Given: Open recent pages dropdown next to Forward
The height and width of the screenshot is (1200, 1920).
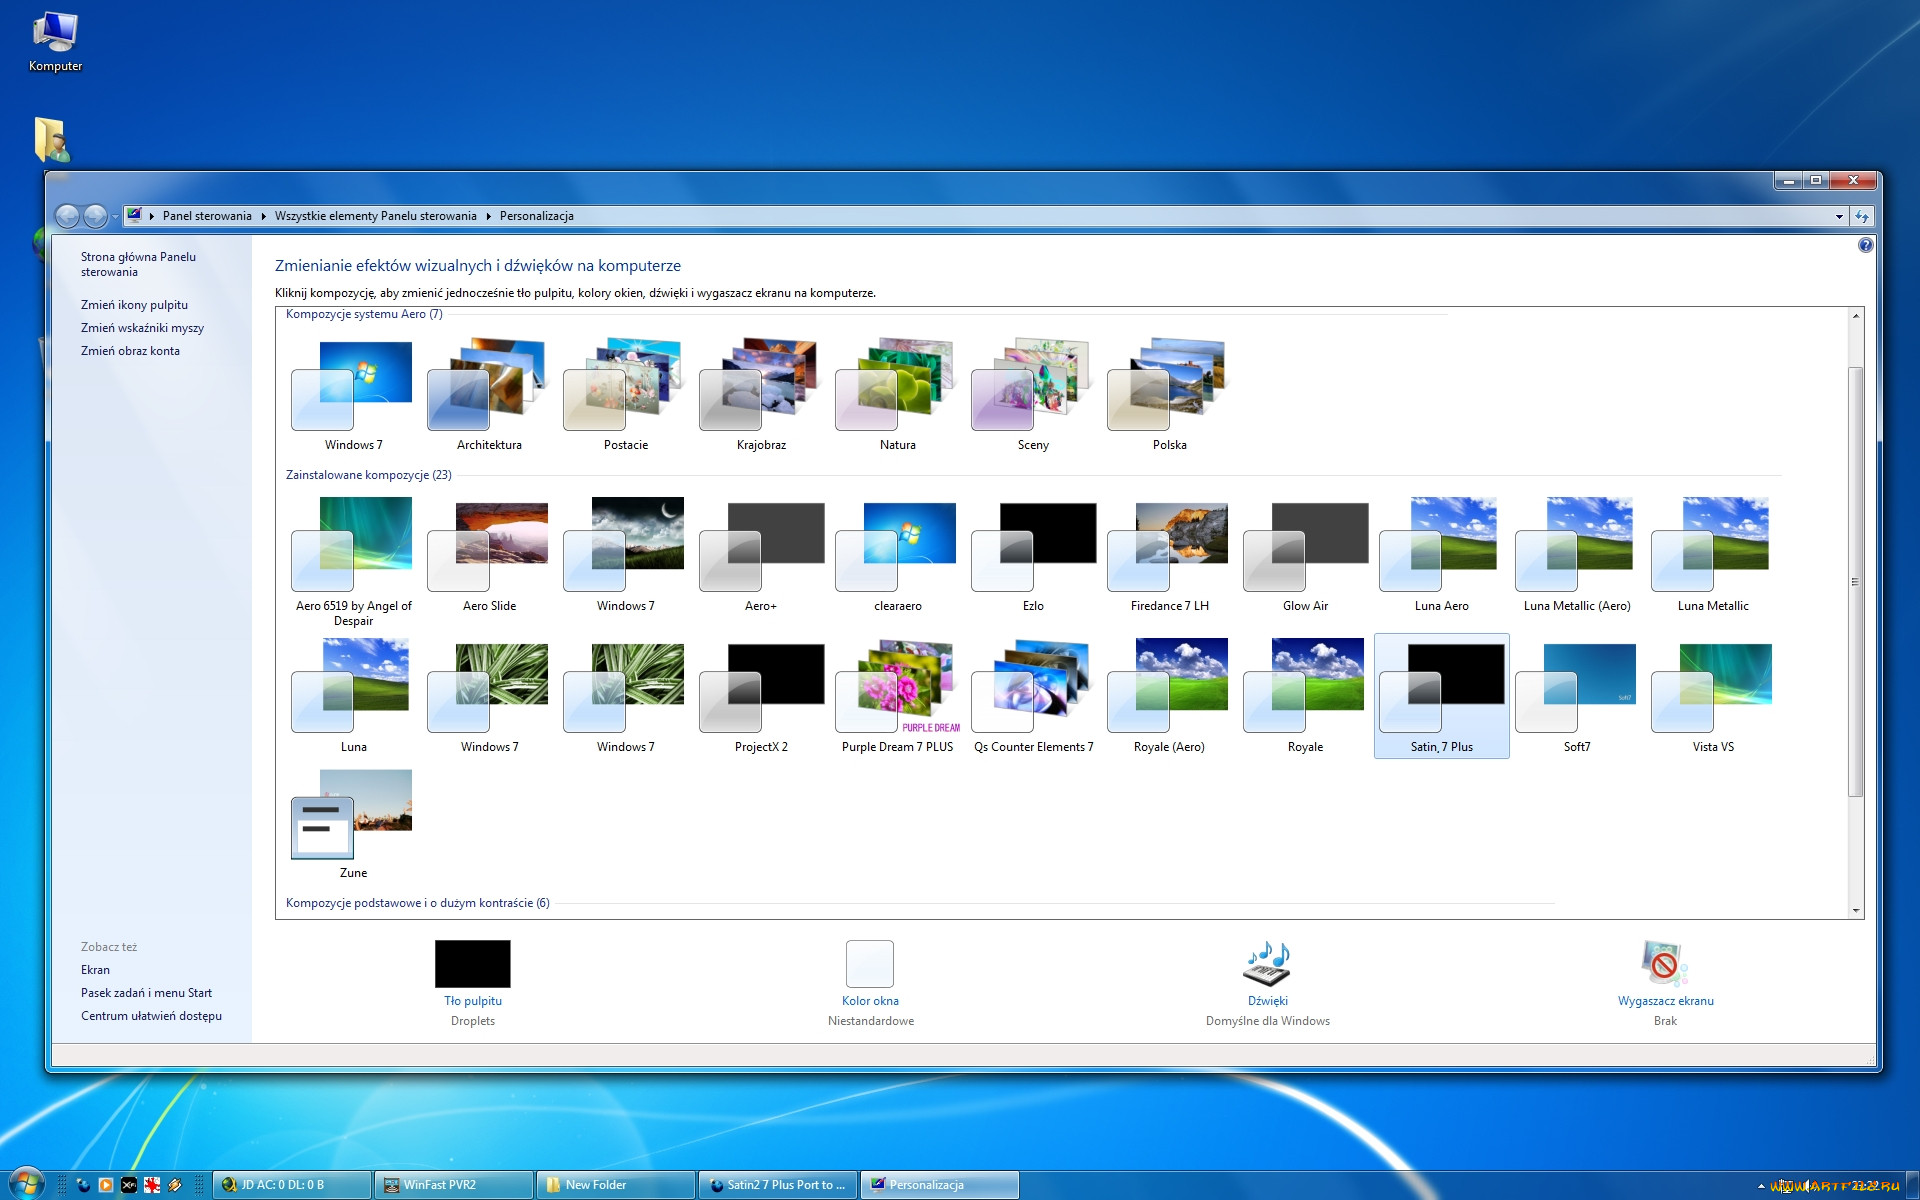Looking at the screenshot, I should click(115, 216).
